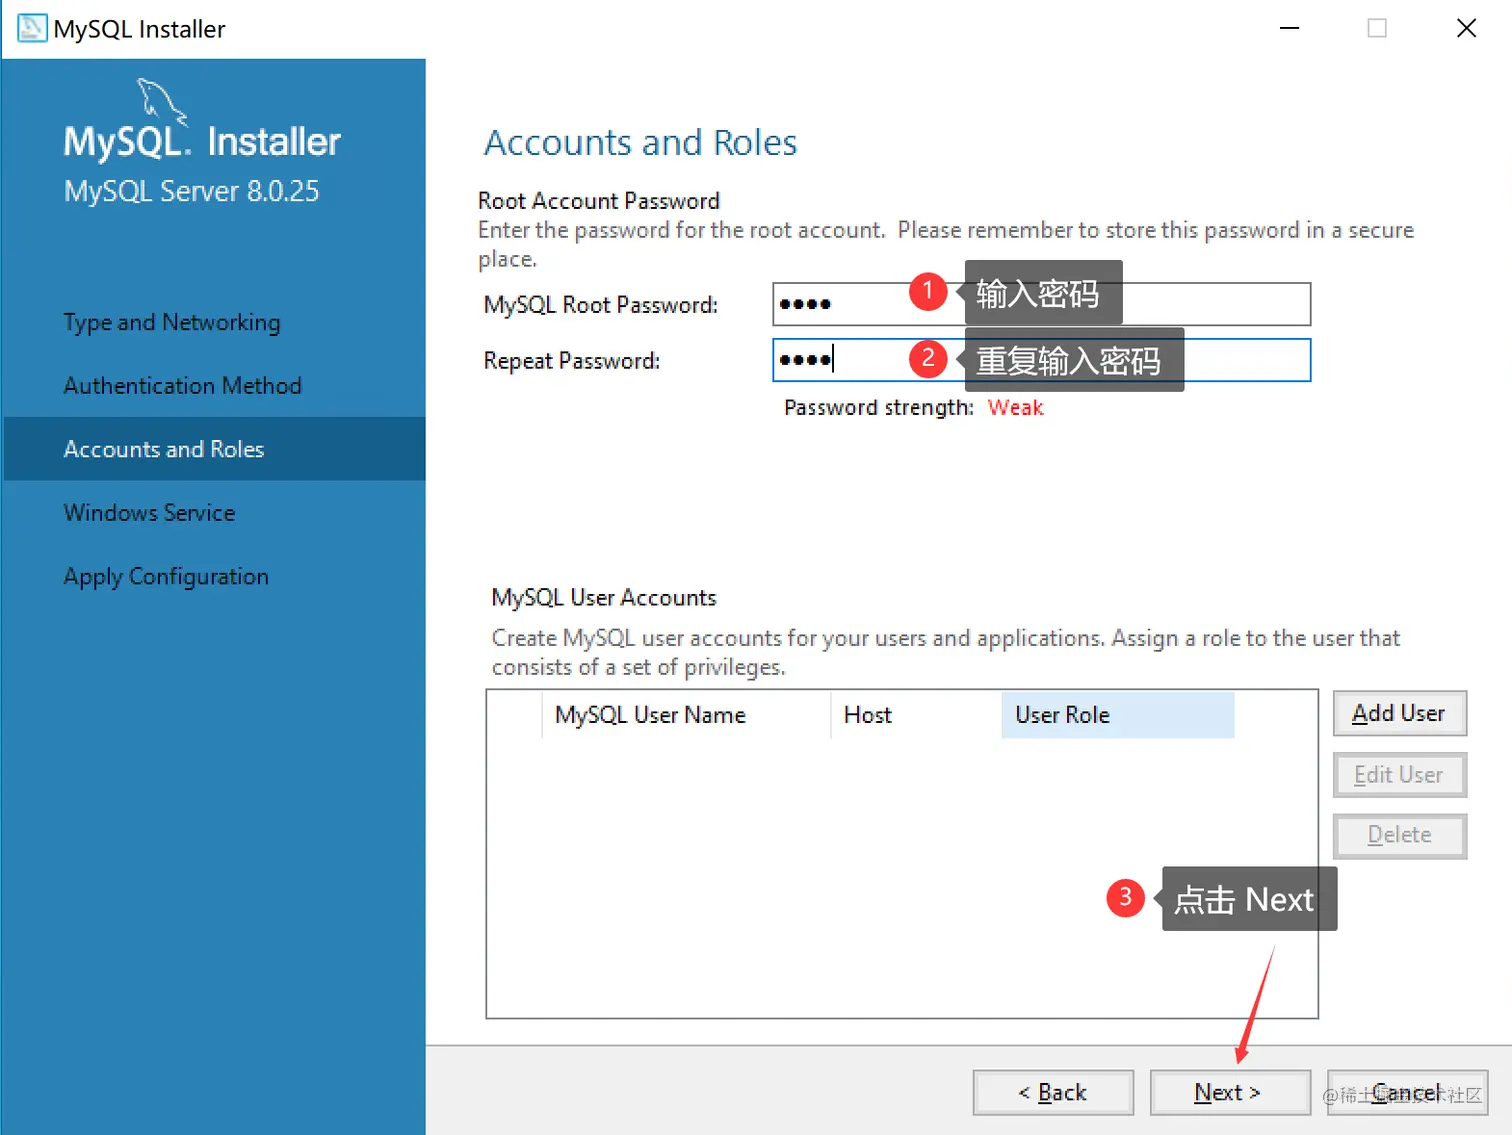The height and width of the screenshot is (1135, 1512).
Task: Click the Edit User button
Action: [x=1399, y=775]
